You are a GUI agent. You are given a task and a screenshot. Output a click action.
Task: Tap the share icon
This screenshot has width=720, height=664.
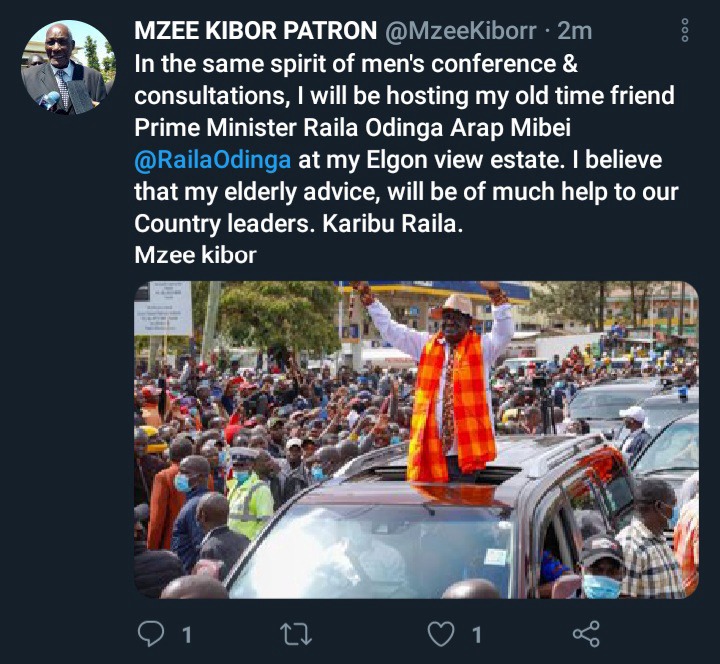(x=586, y=634)
